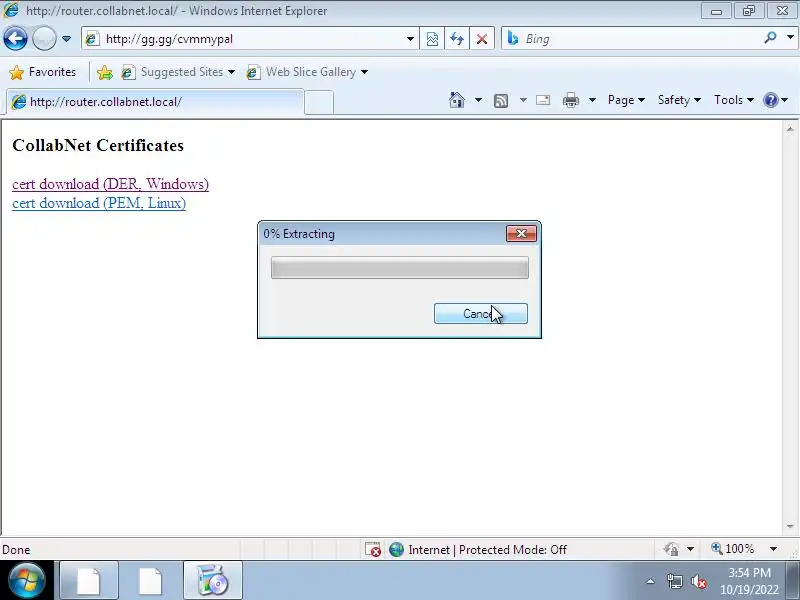Click the Home page icon
This screenshot has width=800, height=600.
click(x=457, y=100)
